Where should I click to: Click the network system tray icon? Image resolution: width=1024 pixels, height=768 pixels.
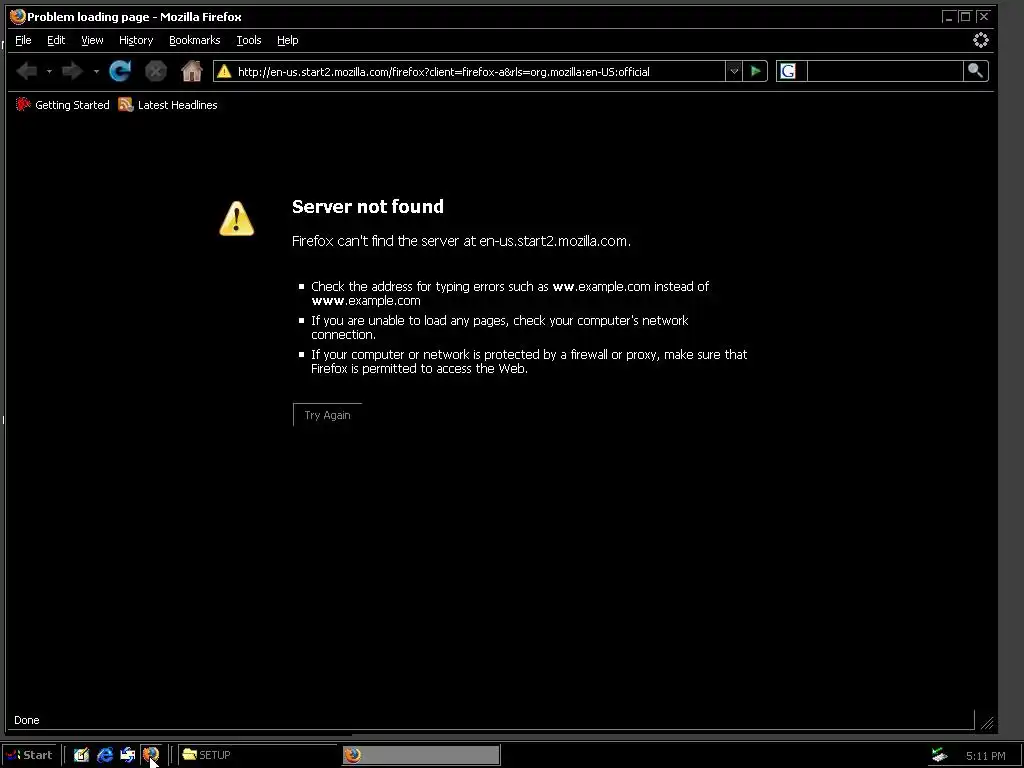[939, 755]
